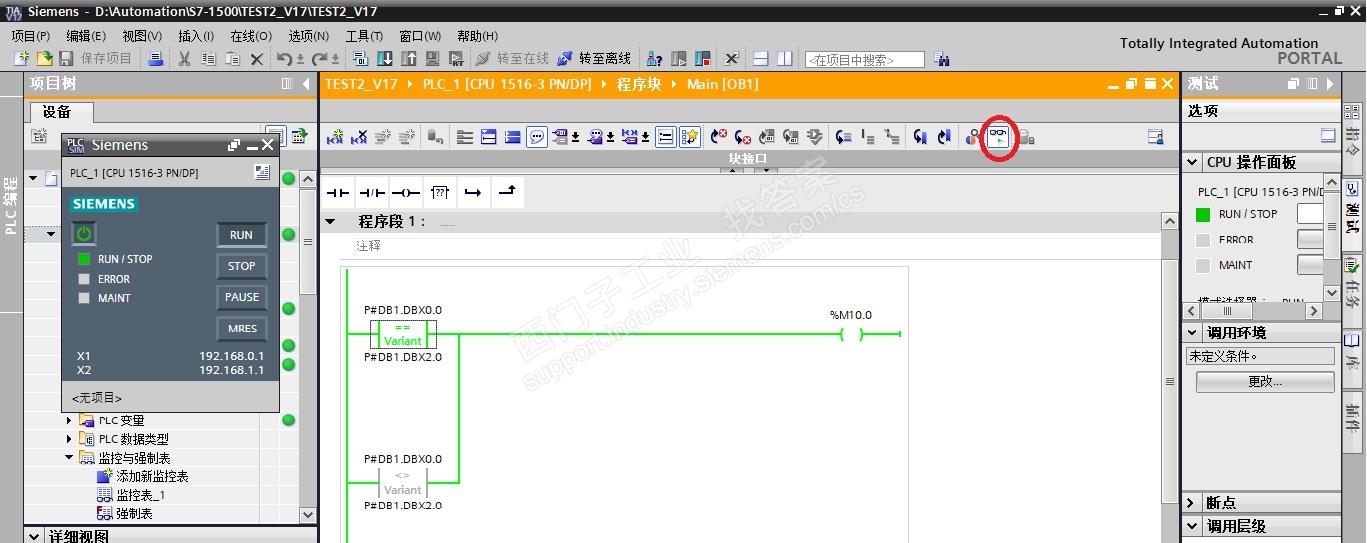Click the Upload from device icon
The width and height of the screenshot is (1367, 543).
tap(408, 59)
